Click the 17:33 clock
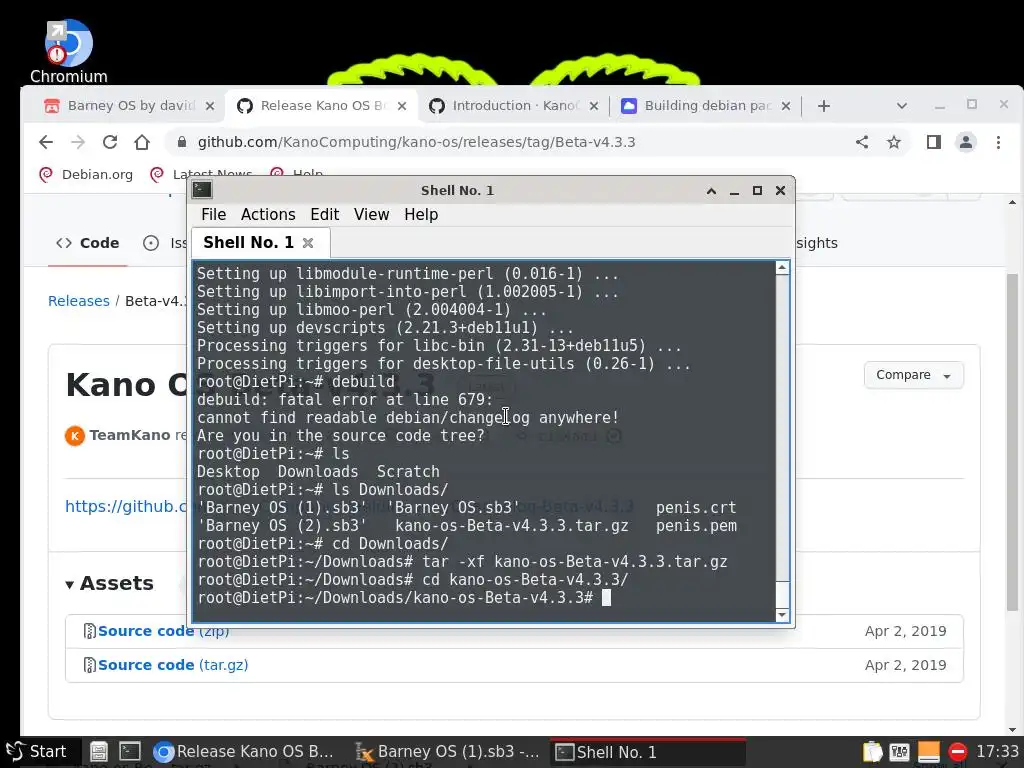 997,752
